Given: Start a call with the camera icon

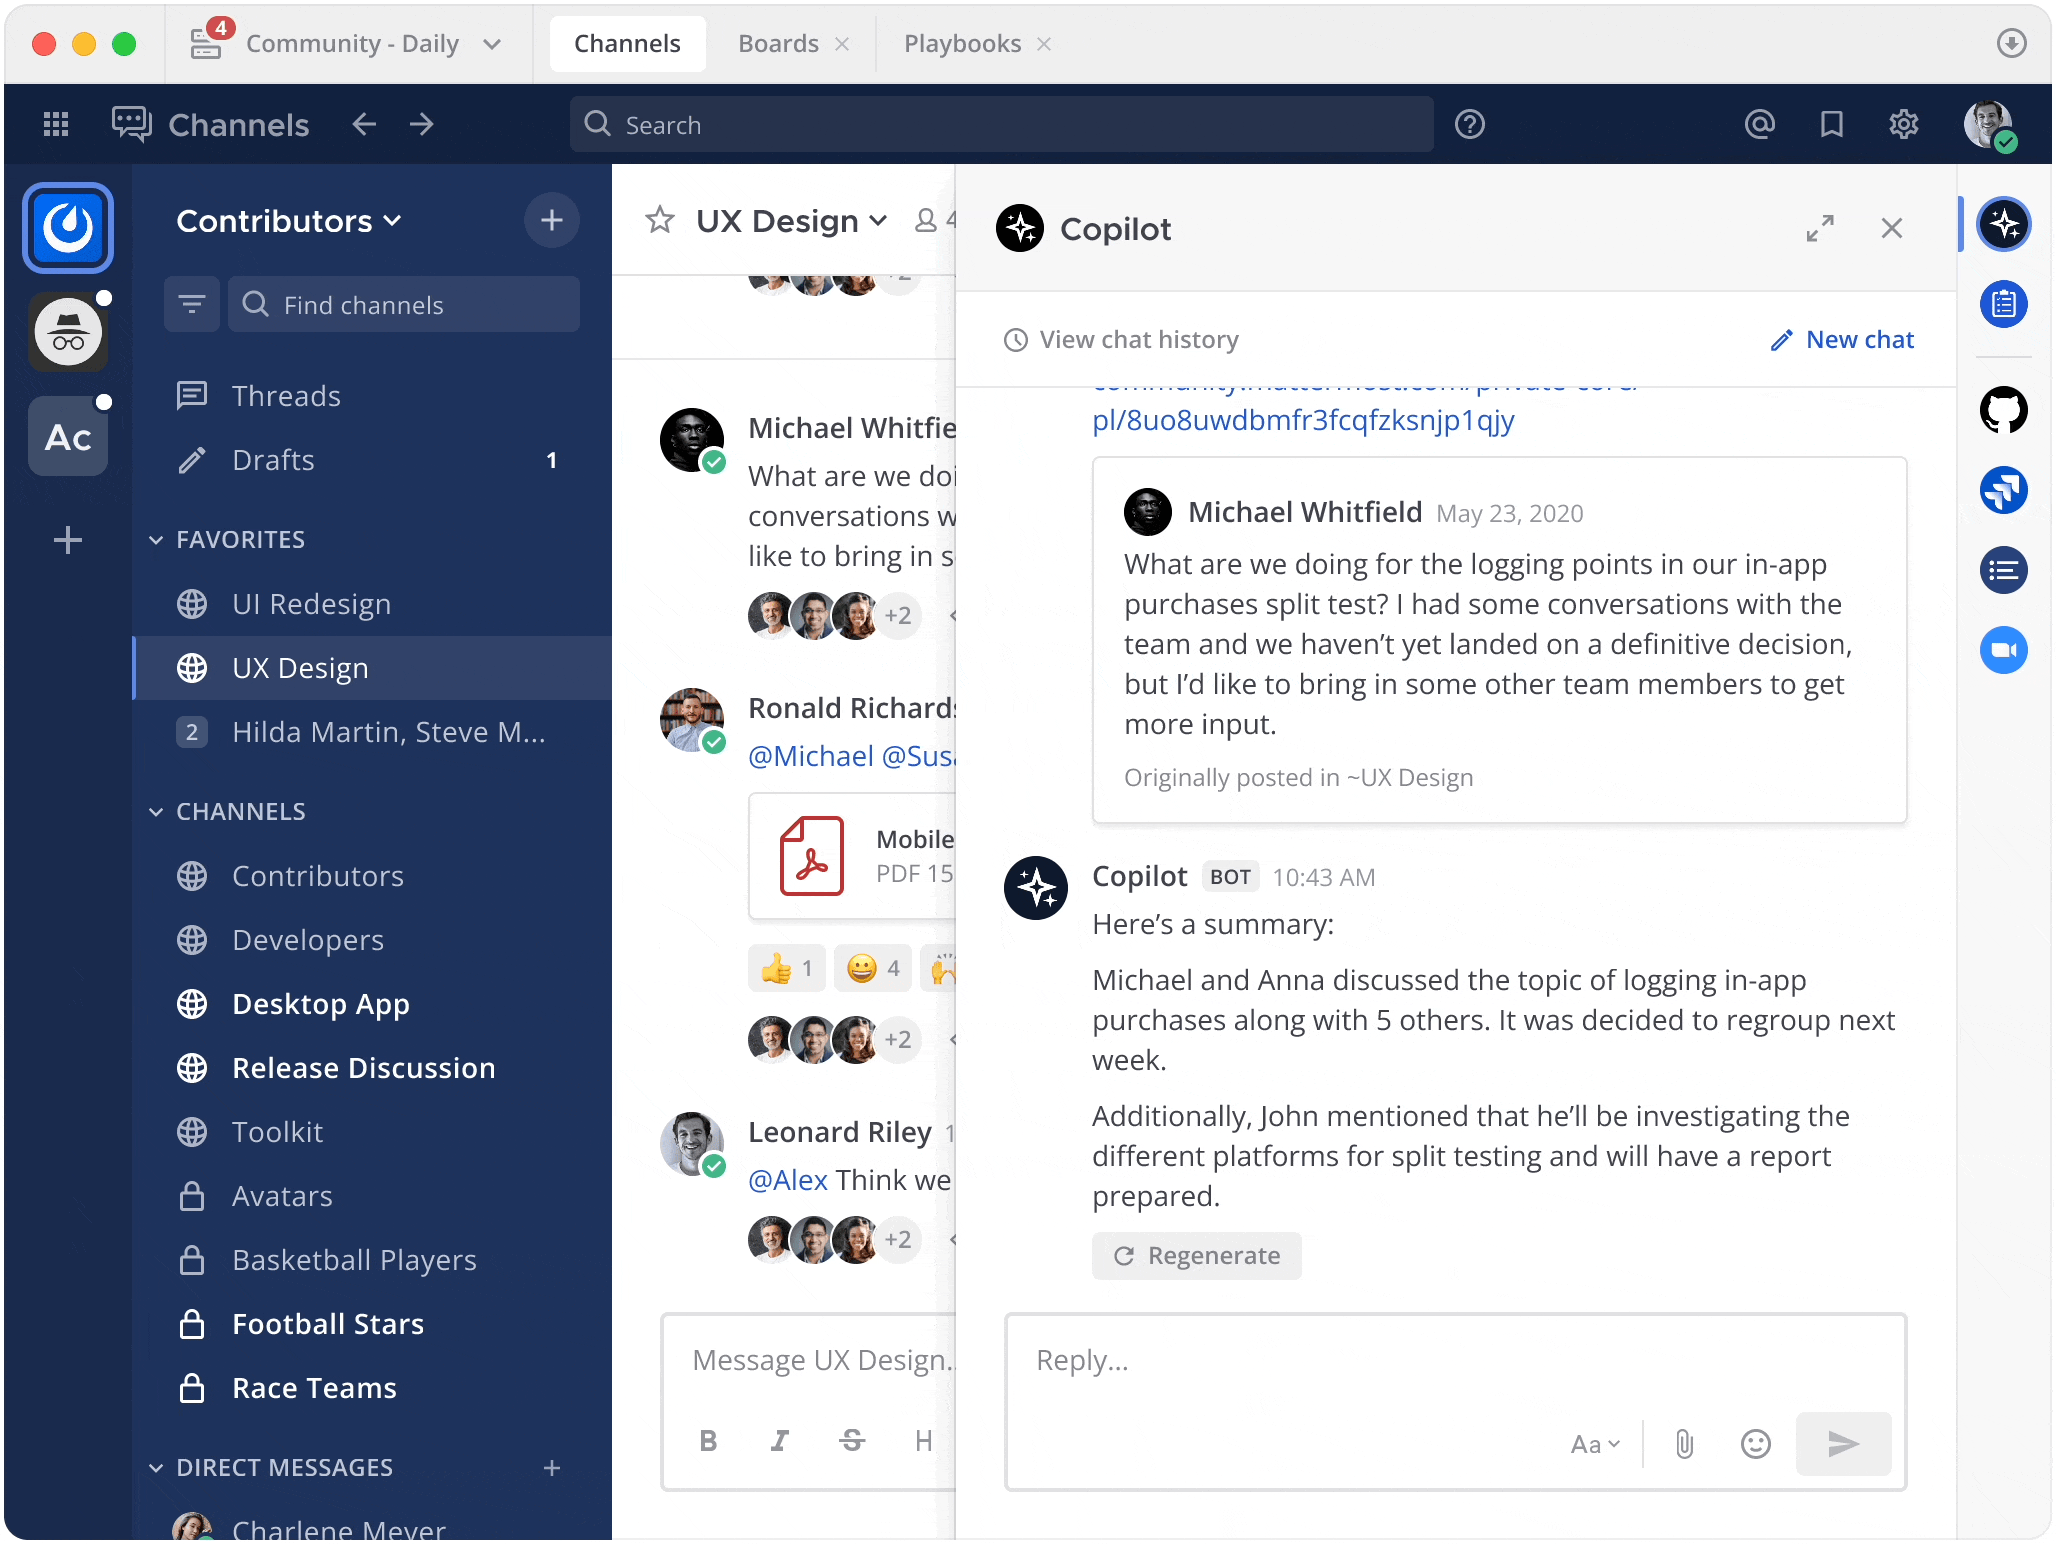Looking at the screenshot, I should click(2005, 650).
